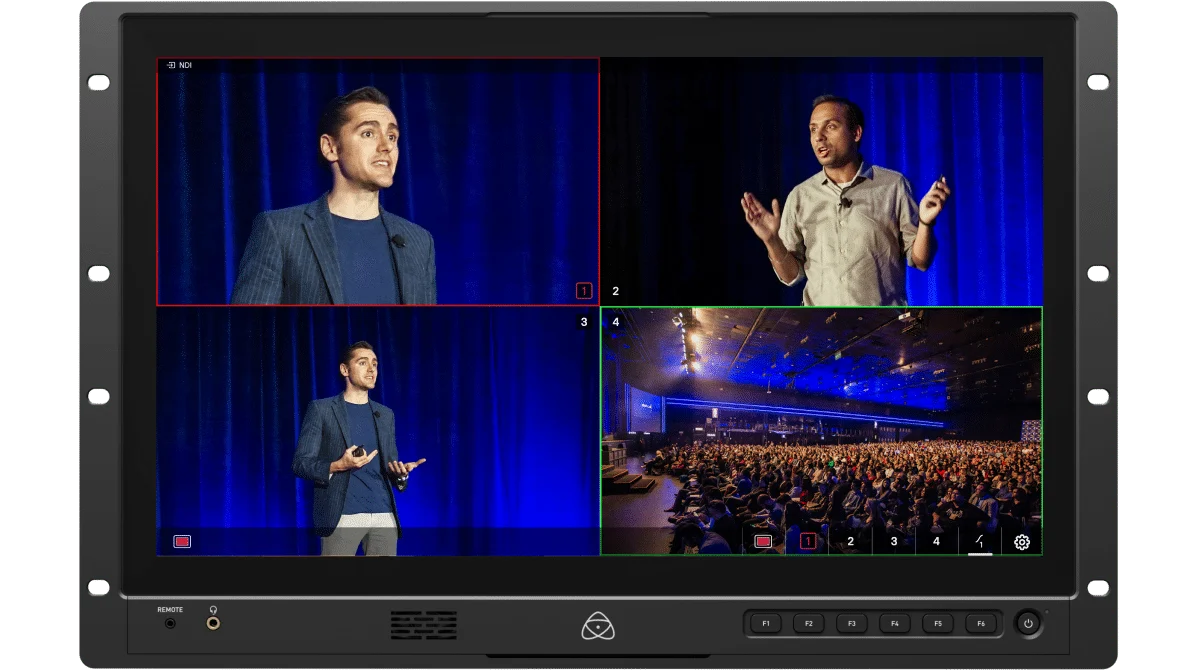Select the camera 2 speaker feed
The height and width of the screenshot is (670, 1200).
(821, 181)
